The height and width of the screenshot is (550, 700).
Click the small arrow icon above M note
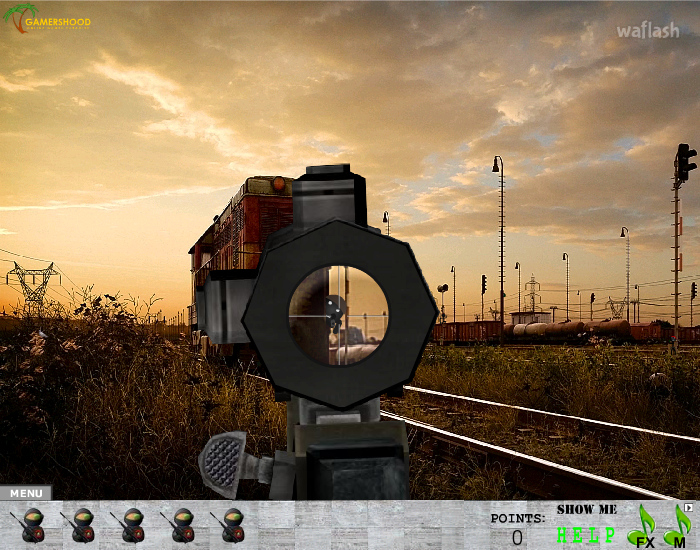pos(688,508)
